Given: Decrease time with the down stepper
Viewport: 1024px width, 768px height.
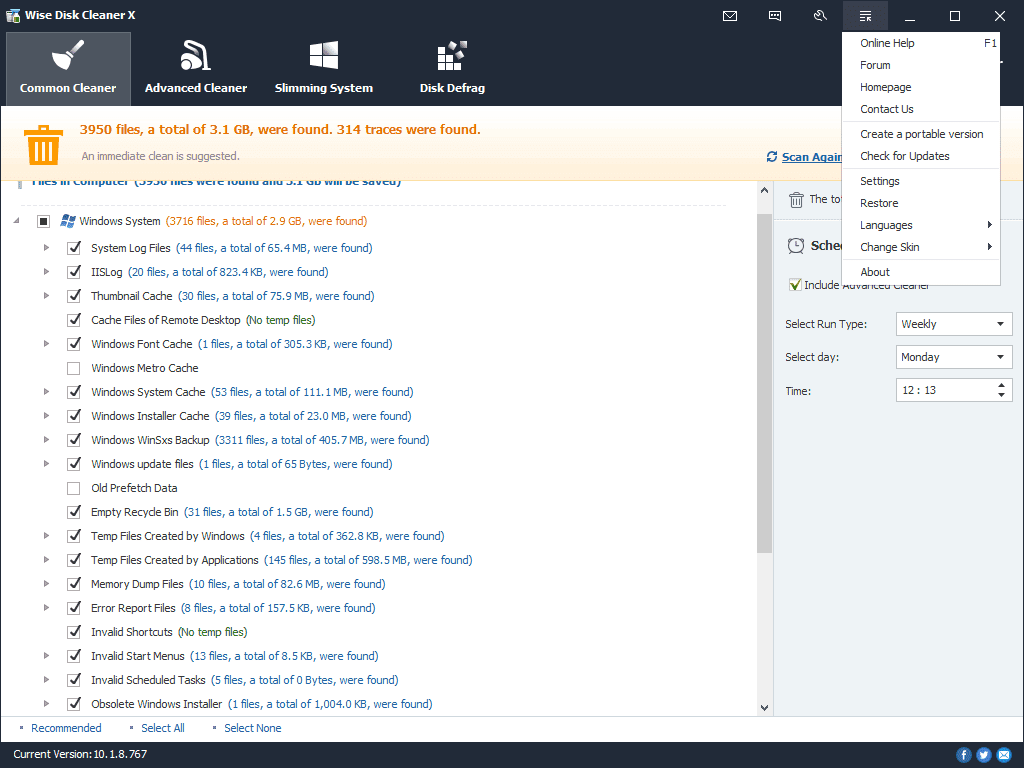Looking at the screenshot, I should [1001, 395].
